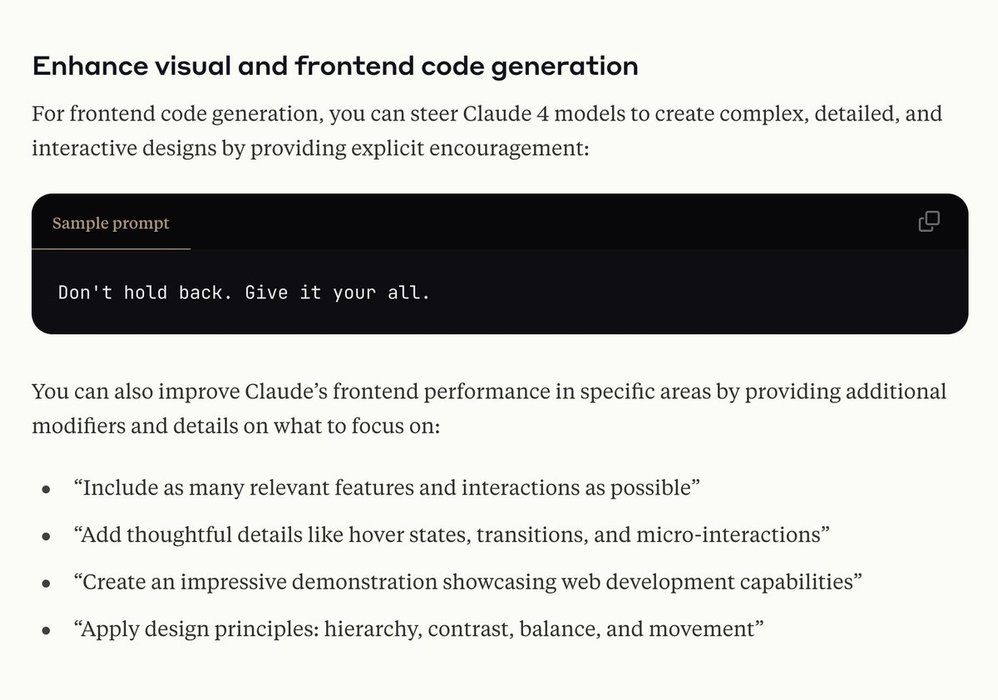Click the "Add thoughtful details like hover states" bullet
Screen dimensions: 998x700
(270, 535)
